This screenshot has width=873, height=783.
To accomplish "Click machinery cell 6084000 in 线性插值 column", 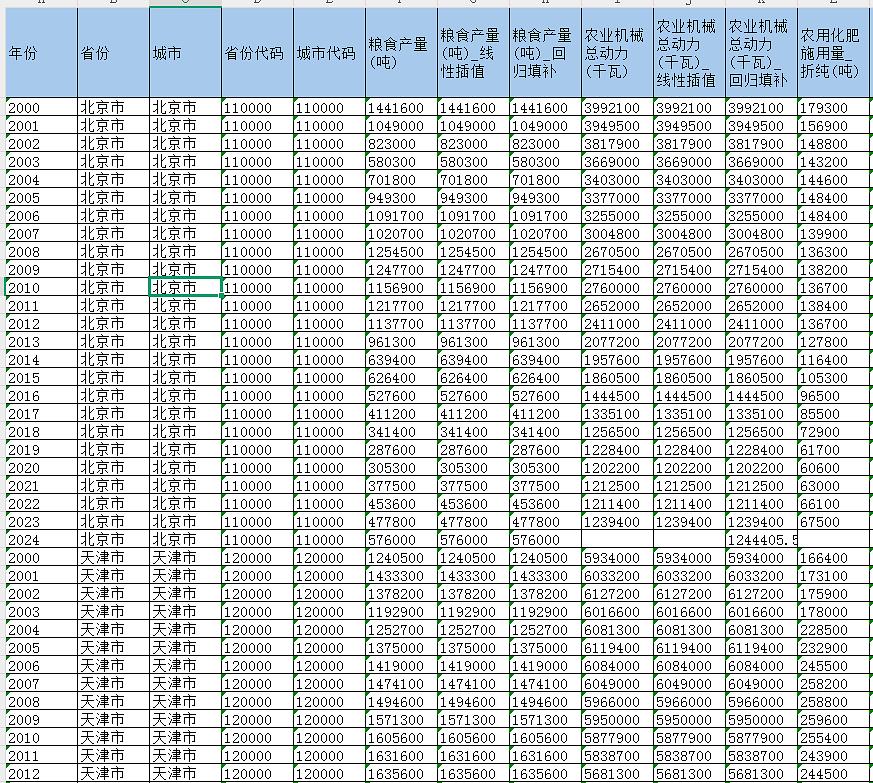I will coord(690,665).
